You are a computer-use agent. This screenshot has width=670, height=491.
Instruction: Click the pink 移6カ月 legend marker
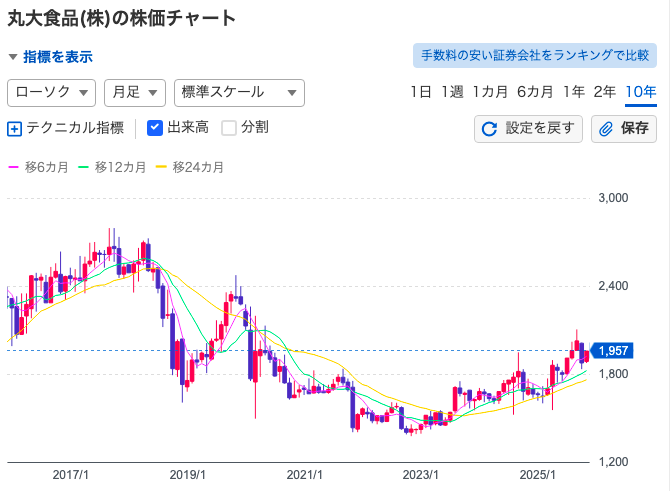pos(13,167)
